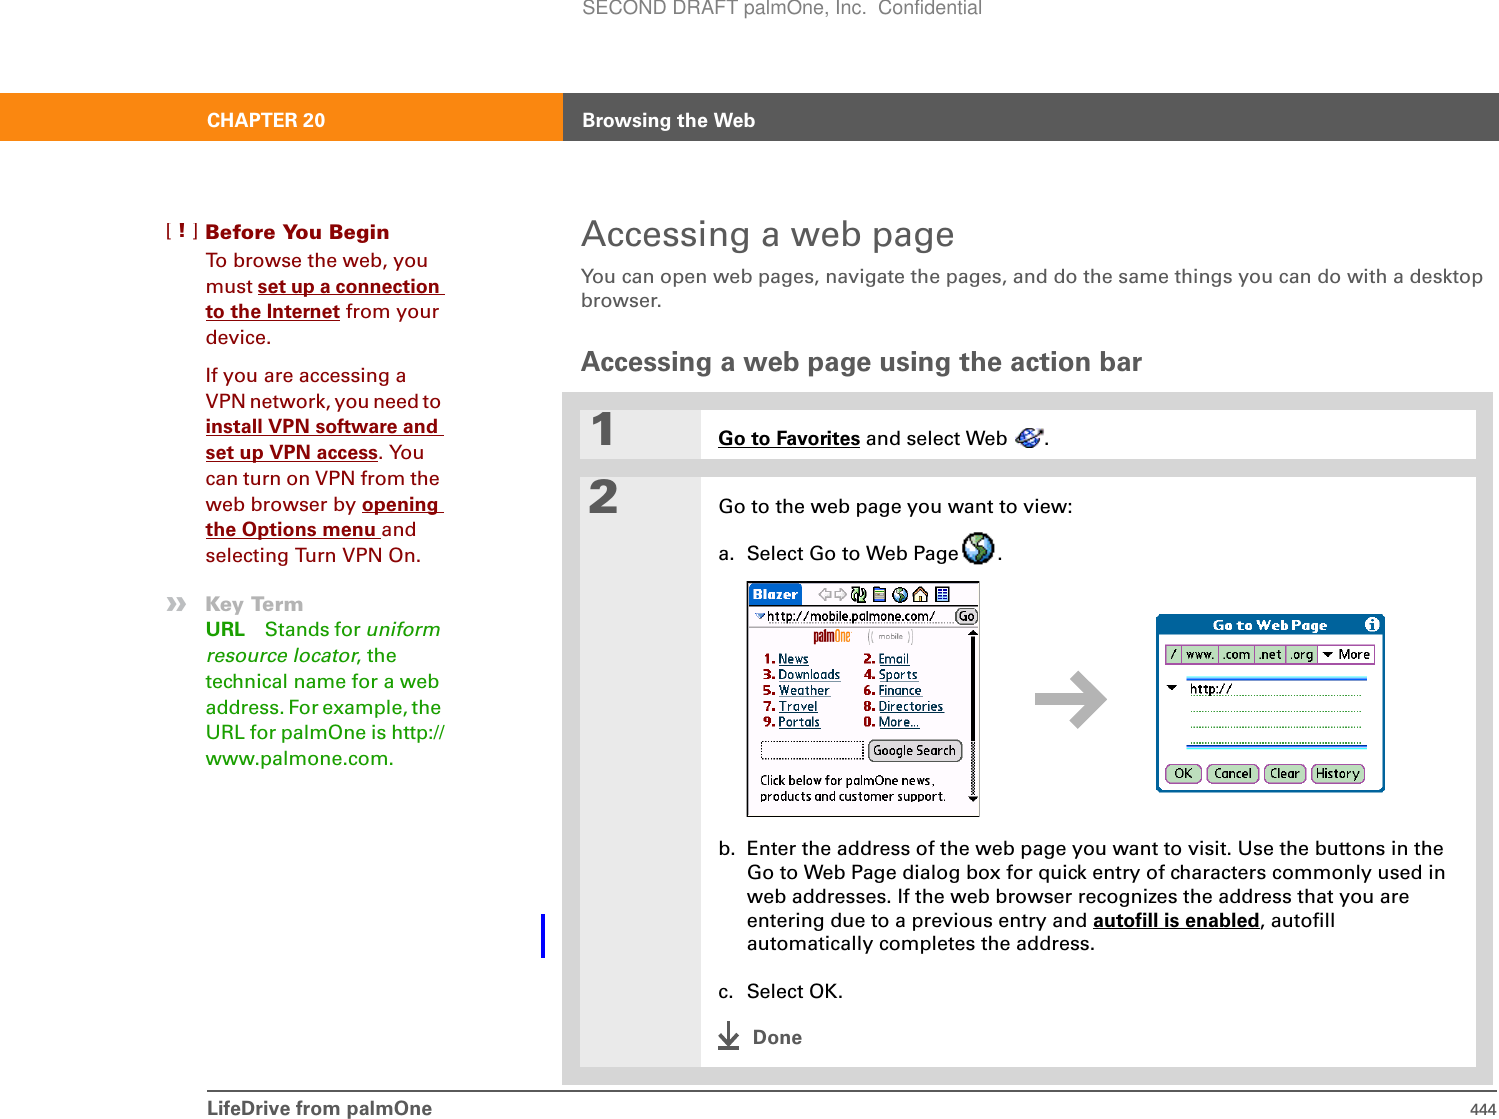This screenshot has height=1119, width=1499.
Task: Click the globe icon beside 'Select Go to Web Page'
Action: coord(978,549)
